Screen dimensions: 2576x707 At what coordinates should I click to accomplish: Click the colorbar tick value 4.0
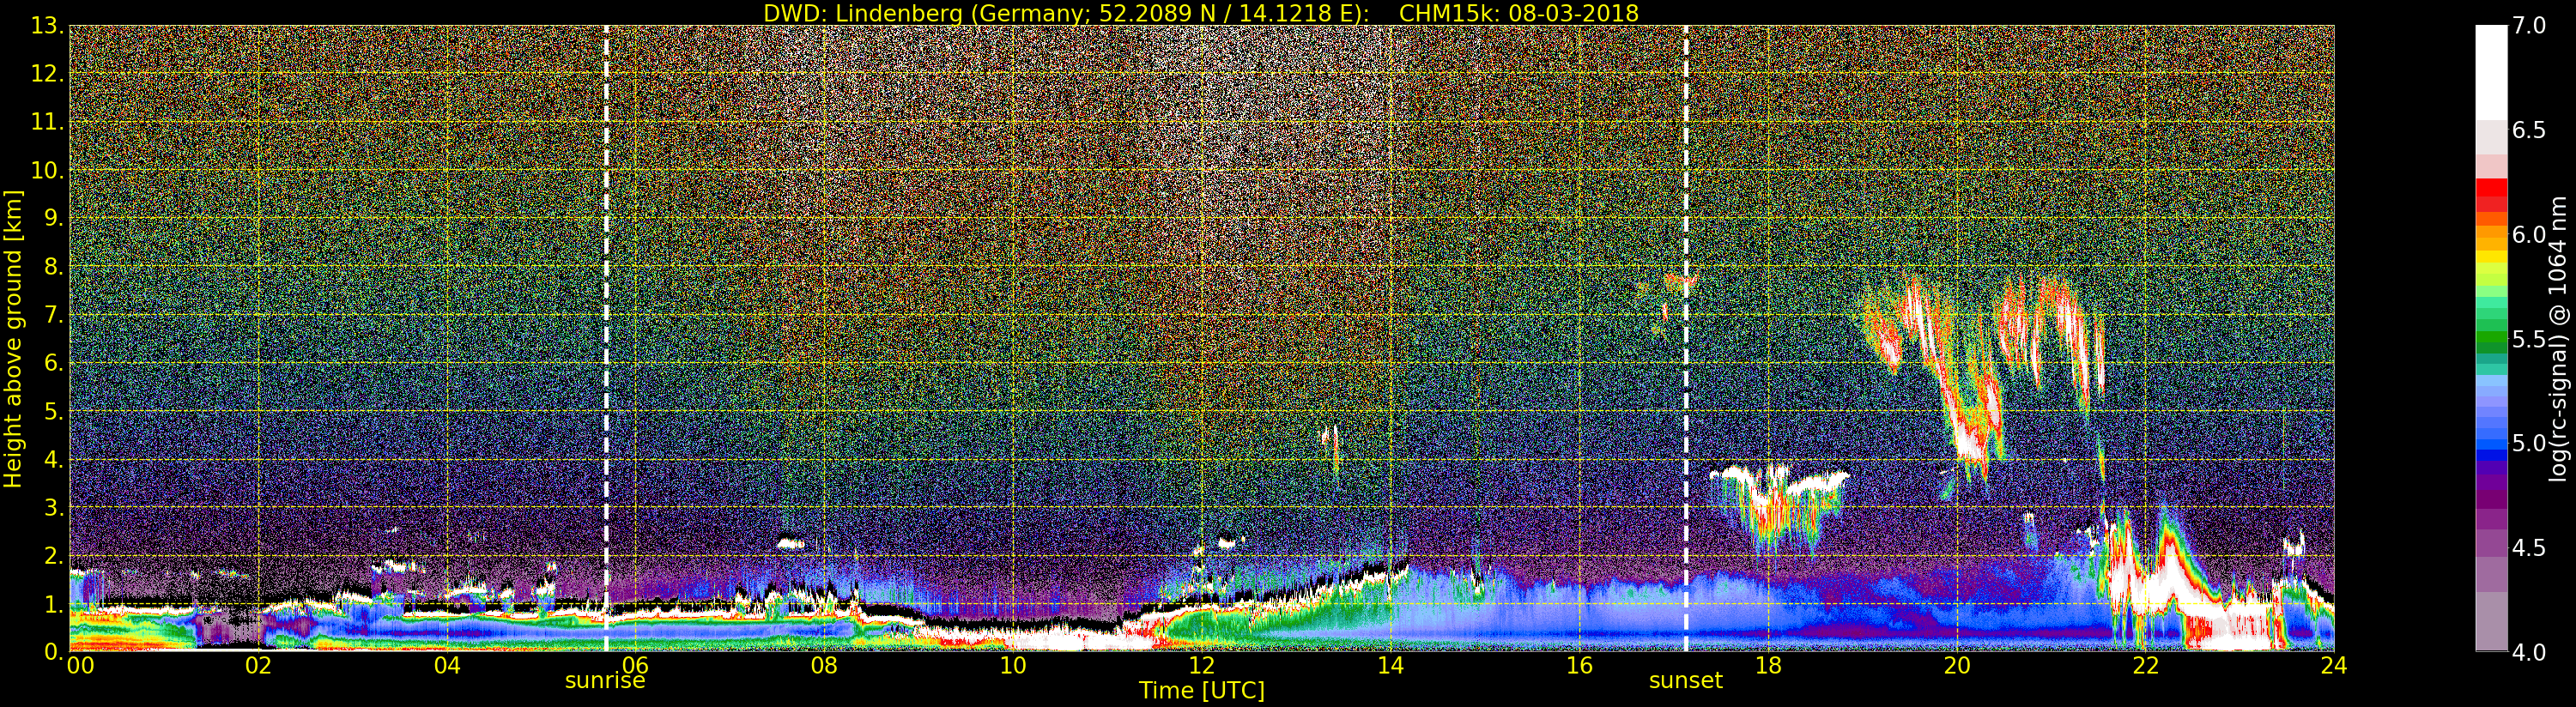(2529, 652)
